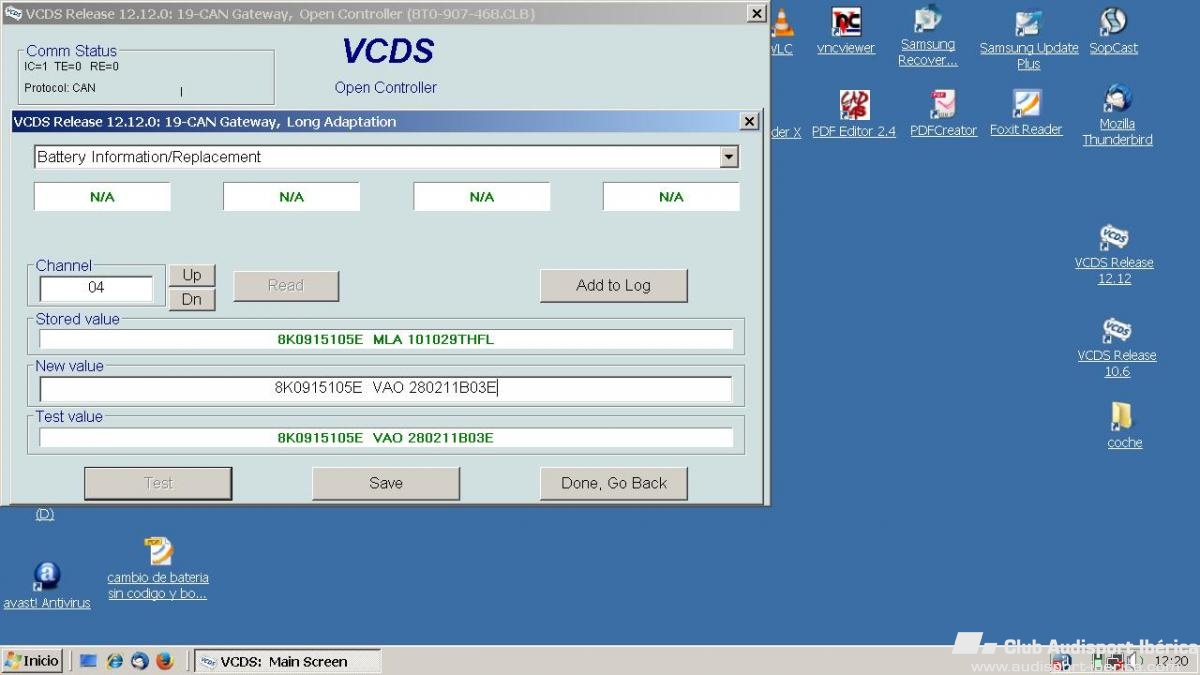This screenshot has height=675, width=1200.
Task: Open Internet Explorer from the quick launch bar
Action: [115, 661]
